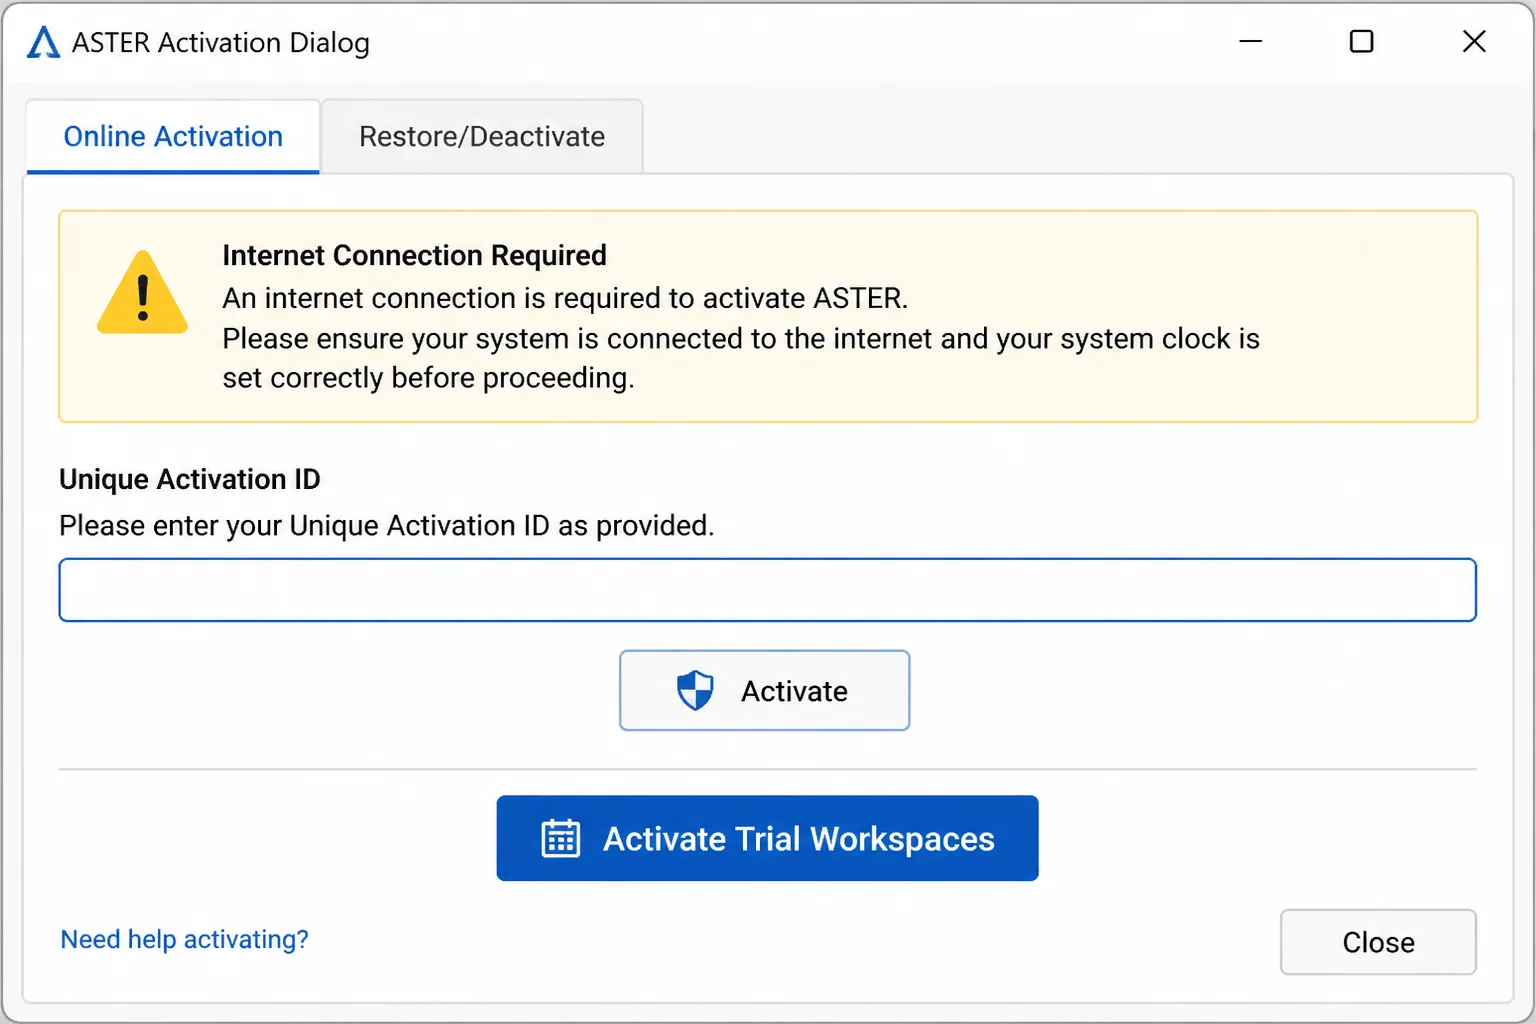Open the Restore/Deactivate tab
This screenshot has width=1536, height=1024.
(x=482, y=136)
